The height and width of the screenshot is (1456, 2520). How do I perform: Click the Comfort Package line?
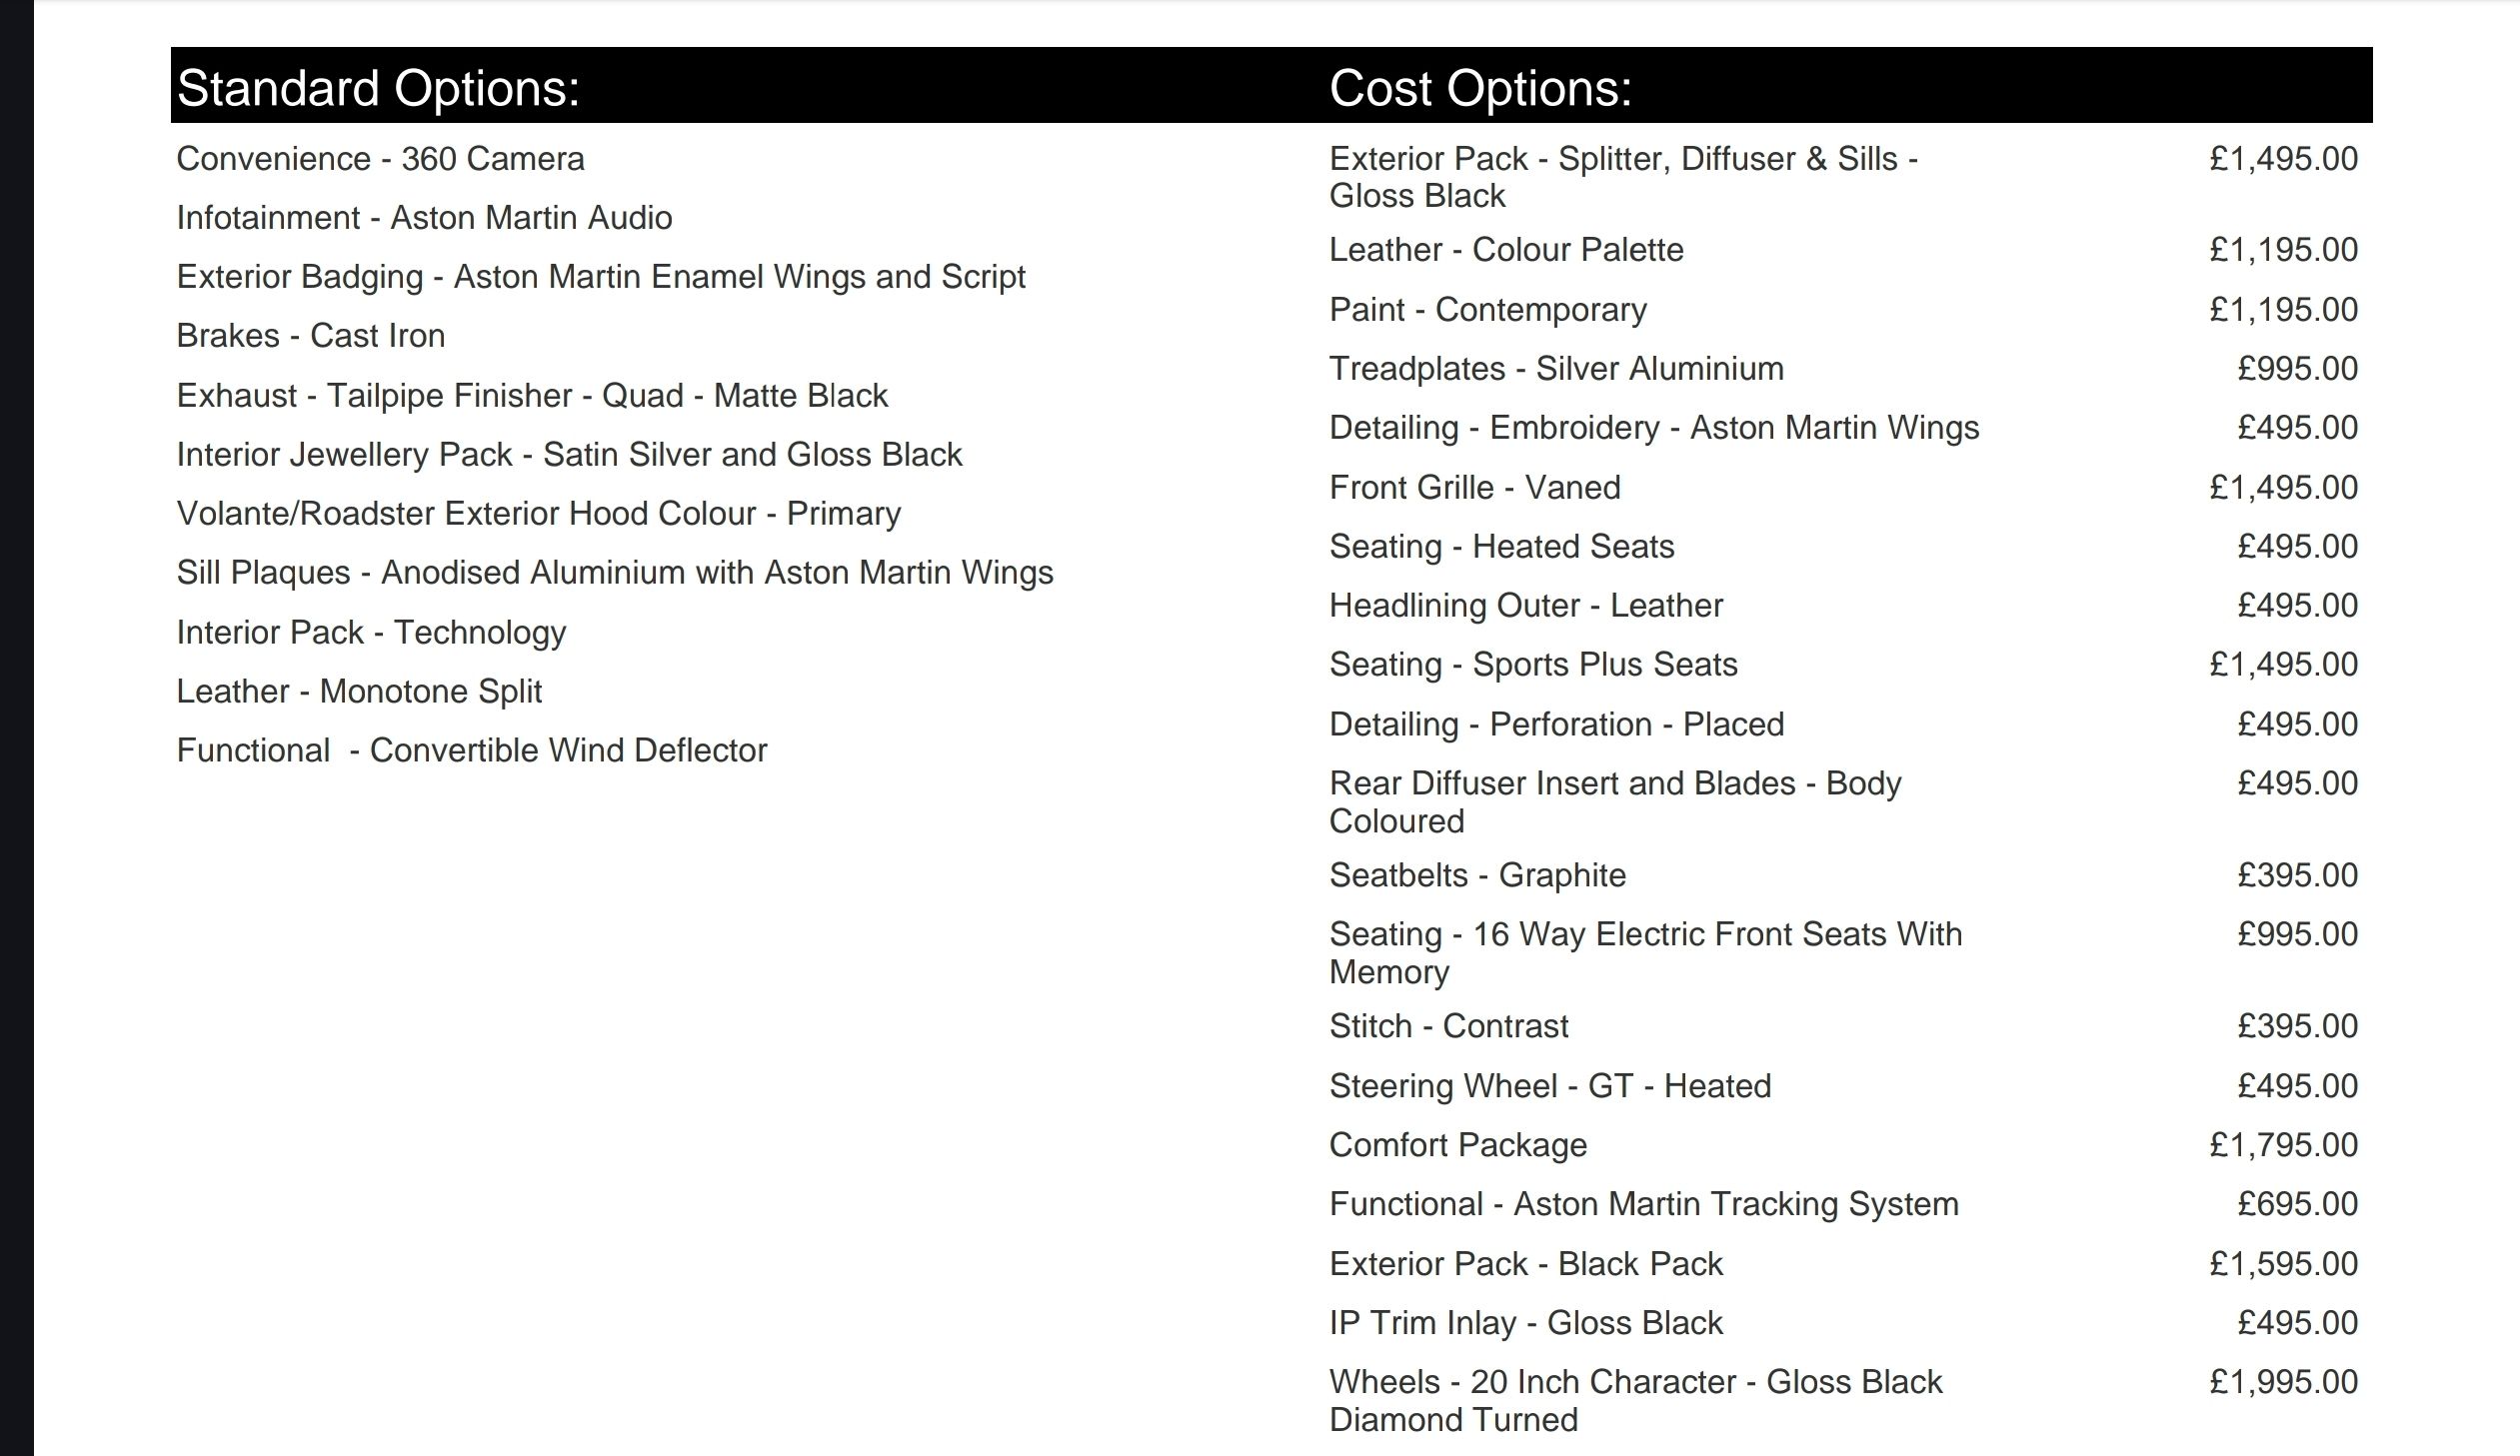(1458, 1146)
